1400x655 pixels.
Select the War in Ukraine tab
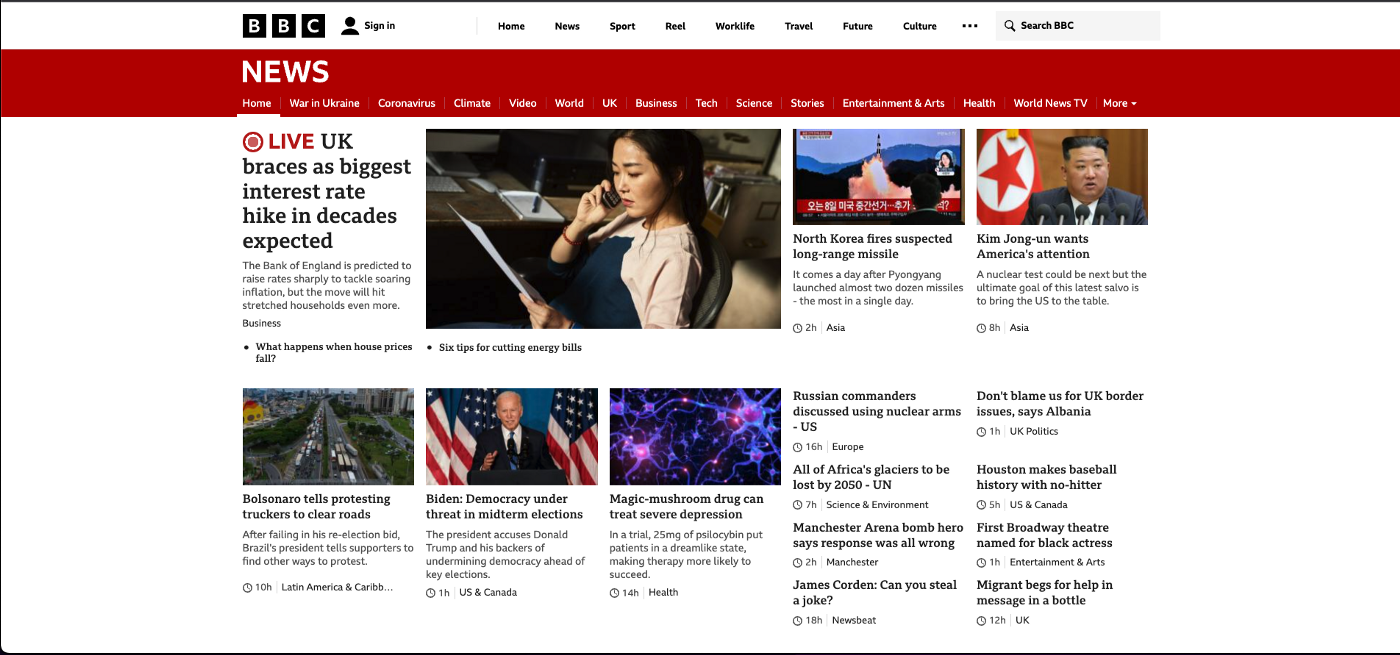click(324, 103)
